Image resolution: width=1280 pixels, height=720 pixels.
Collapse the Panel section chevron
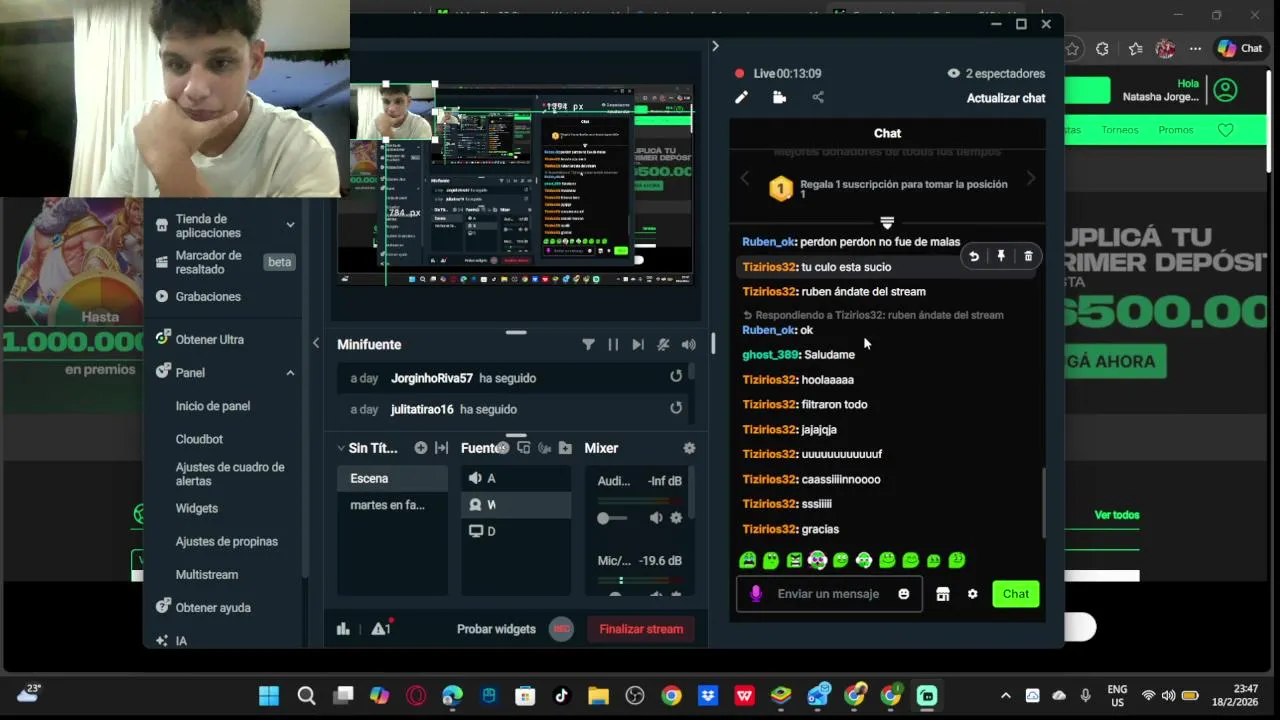click(290, 373)
